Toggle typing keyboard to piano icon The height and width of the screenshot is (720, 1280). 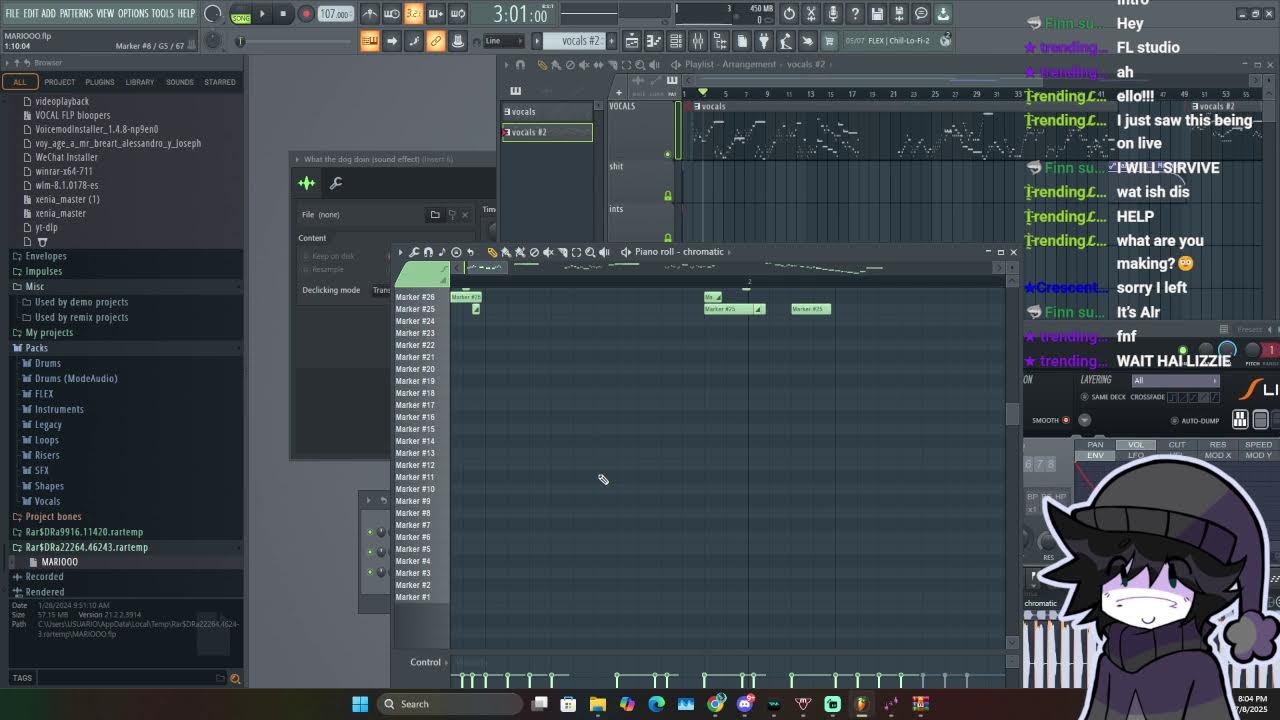coord(370,41)
